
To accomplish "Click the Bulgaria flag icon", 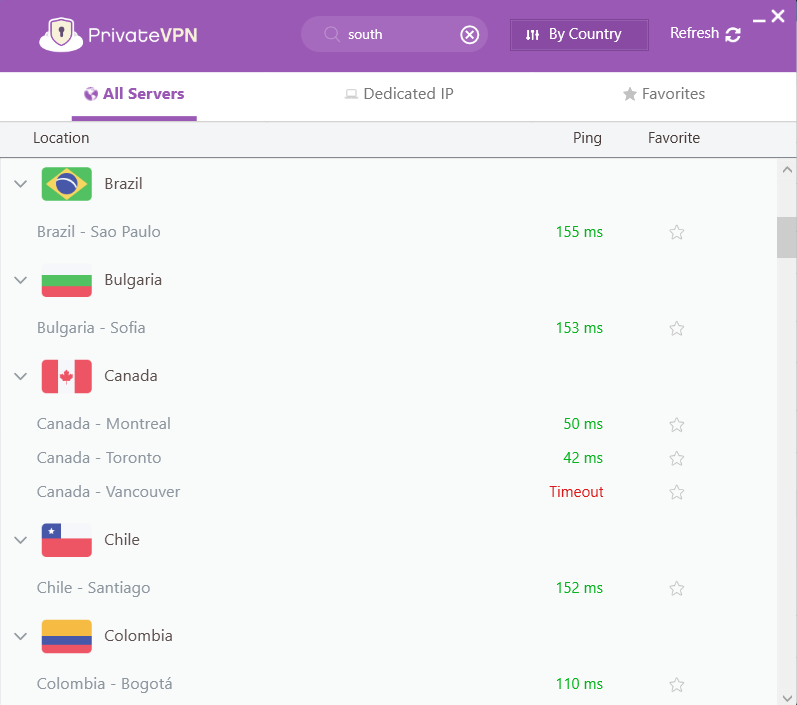I will coord(67,280).
